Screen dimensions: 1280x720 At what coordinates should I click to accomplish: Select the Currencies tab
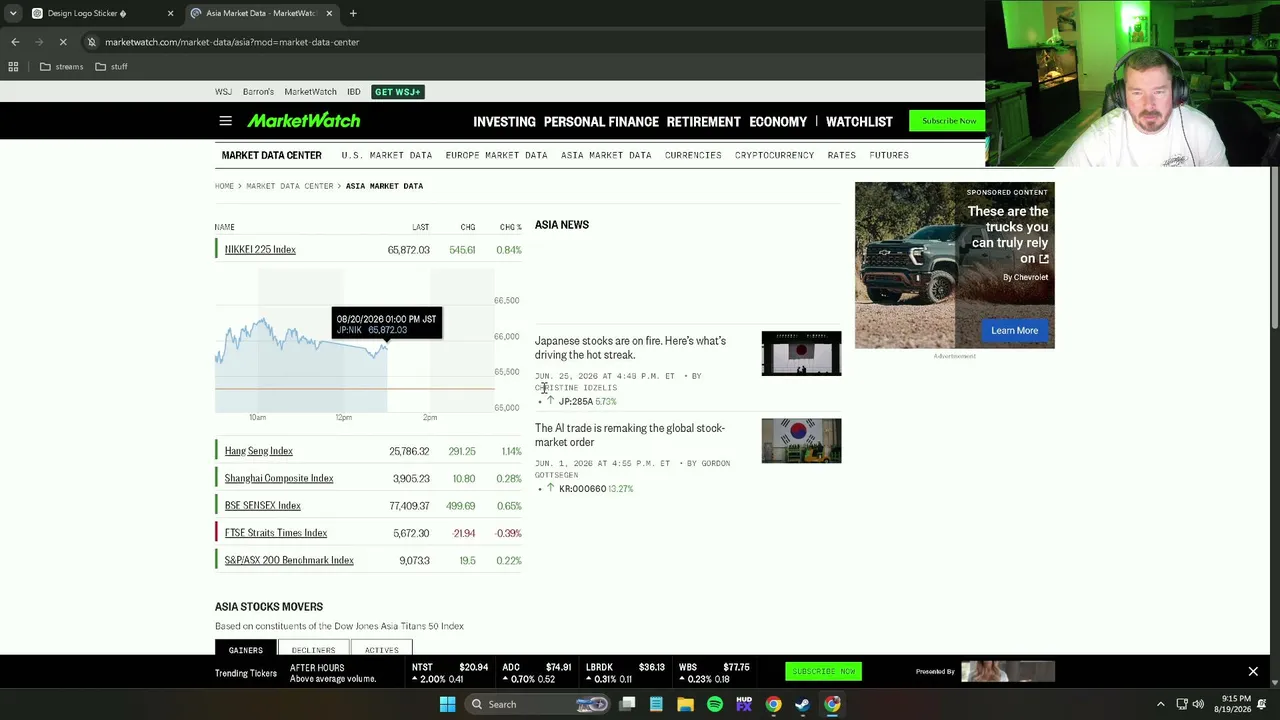[693, 155]
